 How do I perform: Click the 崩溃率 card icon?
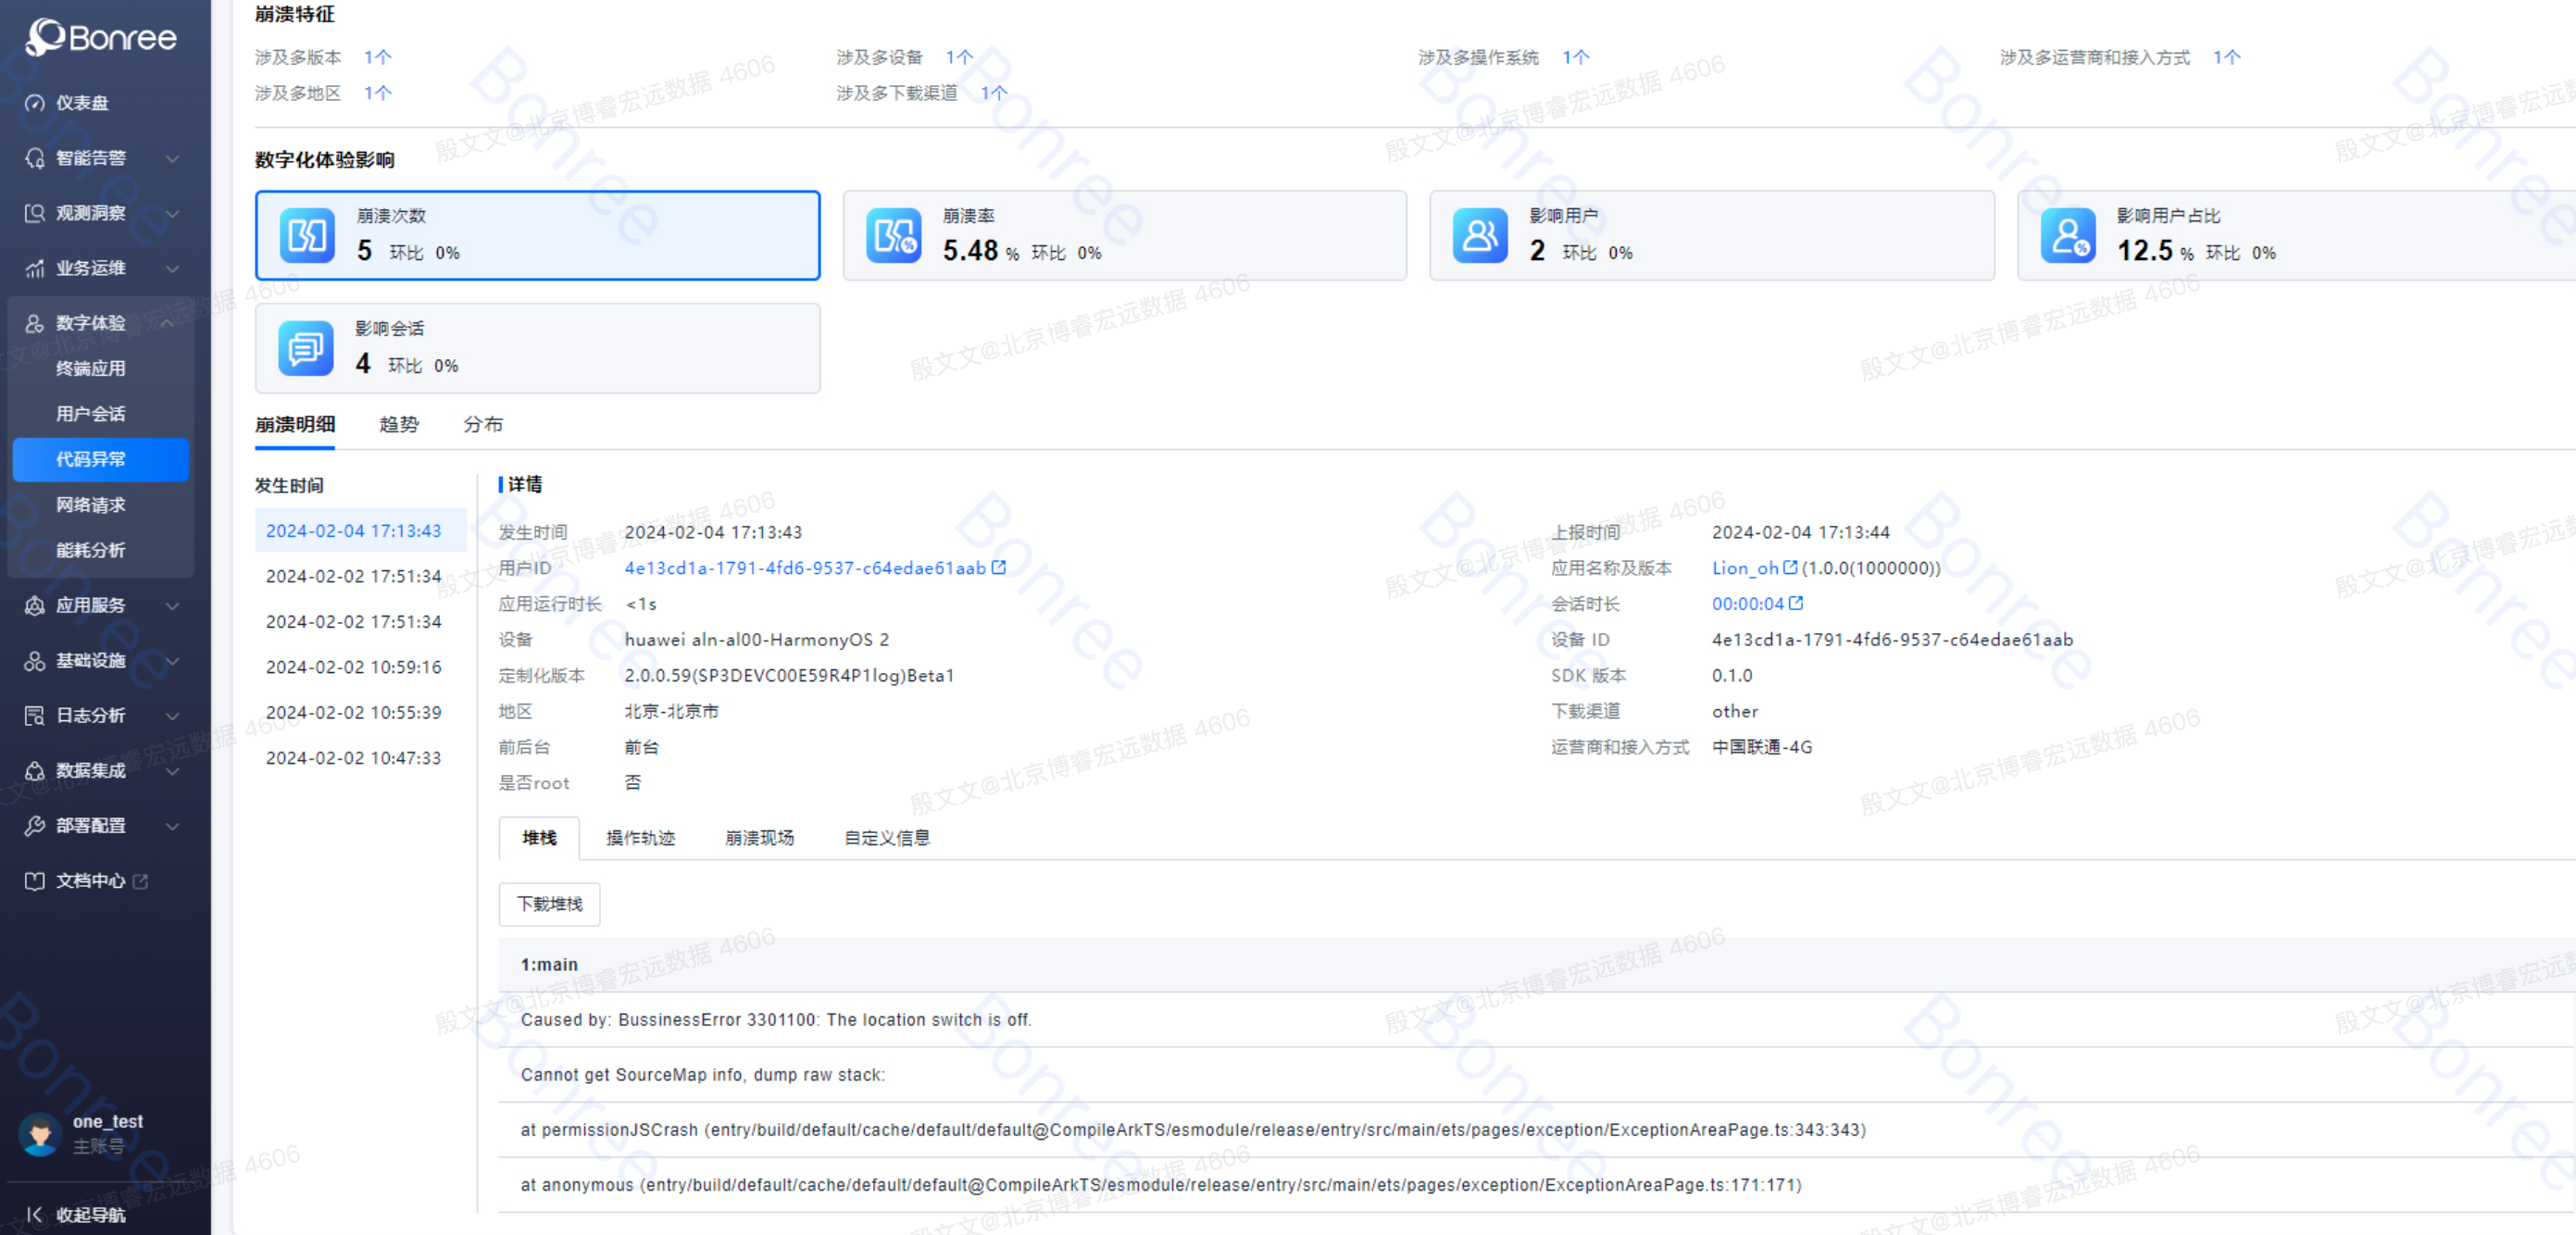(892, 236)
